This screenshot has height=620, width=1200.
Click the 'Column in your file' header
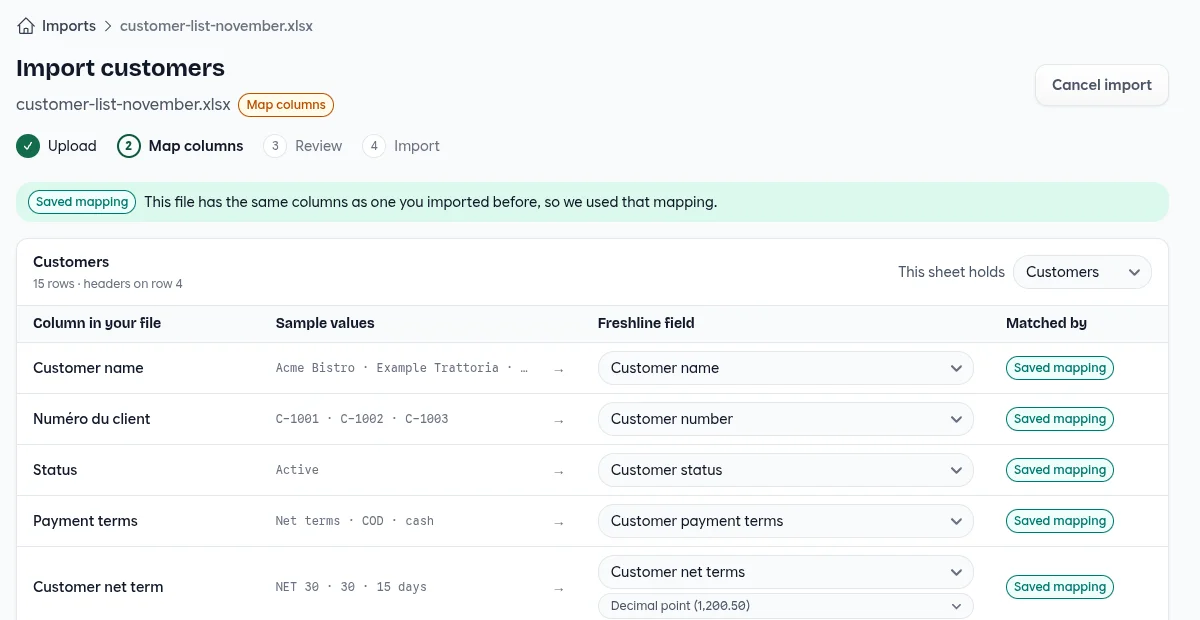97,323
